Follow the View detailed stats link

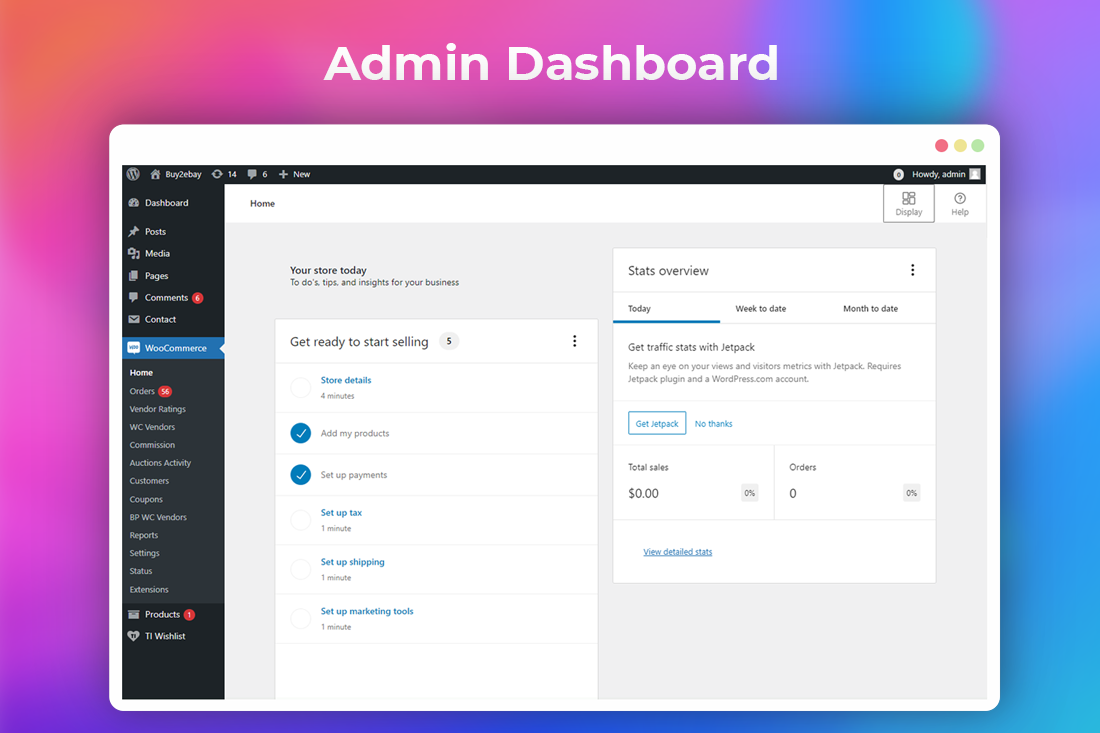(x=678, y=552)
